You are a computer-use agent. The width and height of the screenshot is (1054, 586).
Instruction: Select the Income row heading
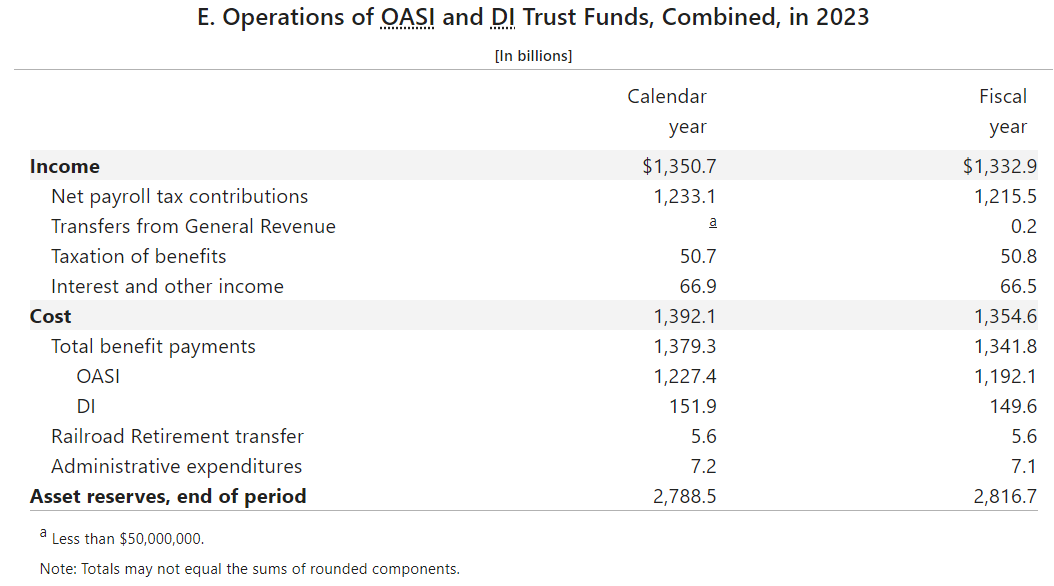tap(65, 166)
